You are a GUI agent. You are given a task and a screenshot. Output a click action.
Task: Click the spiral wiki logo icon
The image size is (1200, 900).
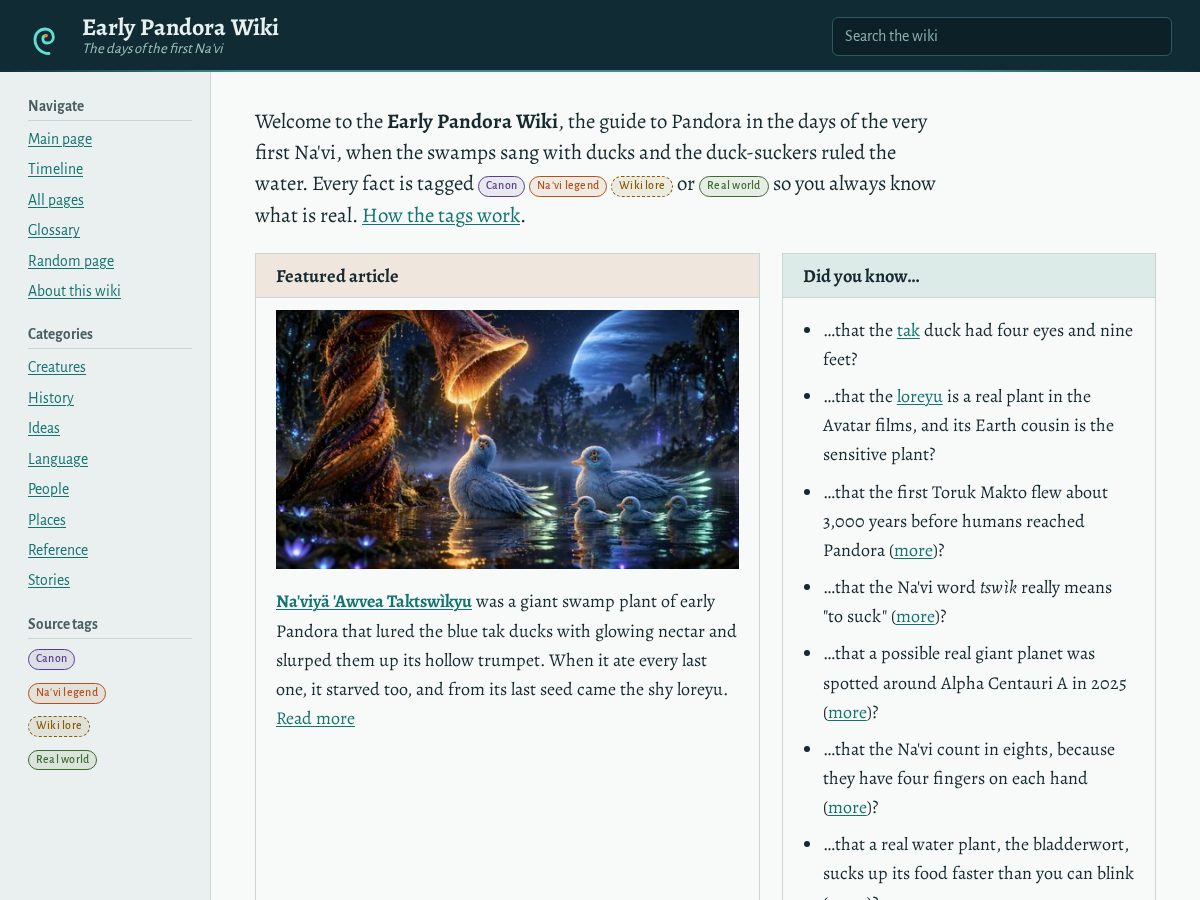pyautogui.click(x=44, y=40)
